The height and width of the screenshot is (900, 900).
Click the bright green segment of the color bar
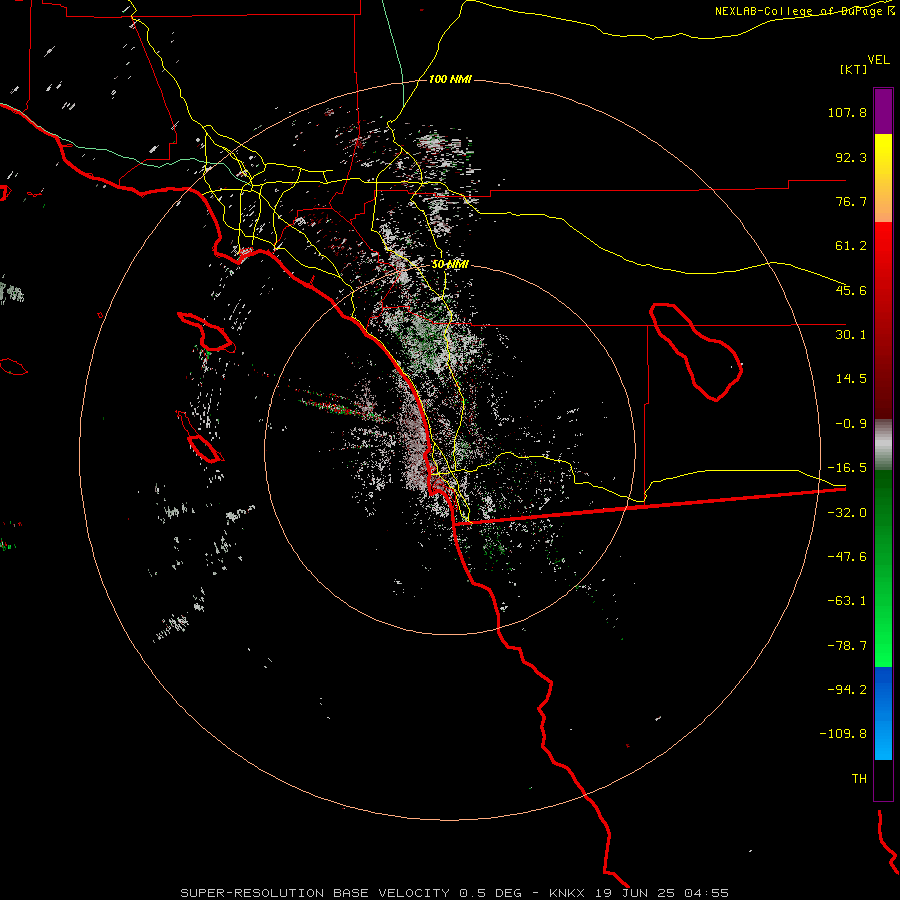click(883, 568)
